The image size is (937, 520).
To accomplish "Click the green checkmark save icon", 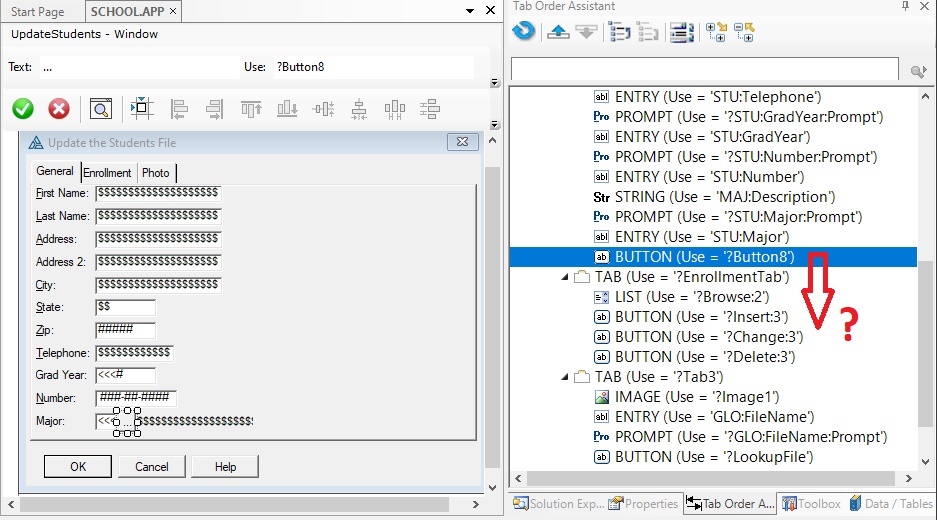I will click(x=23, y=109).
